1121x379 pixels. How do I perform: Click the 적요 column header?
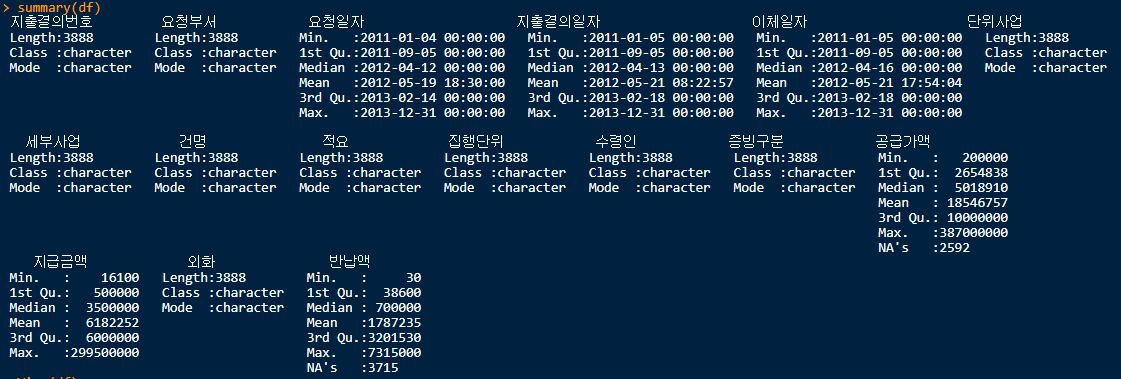pos(336,142)
